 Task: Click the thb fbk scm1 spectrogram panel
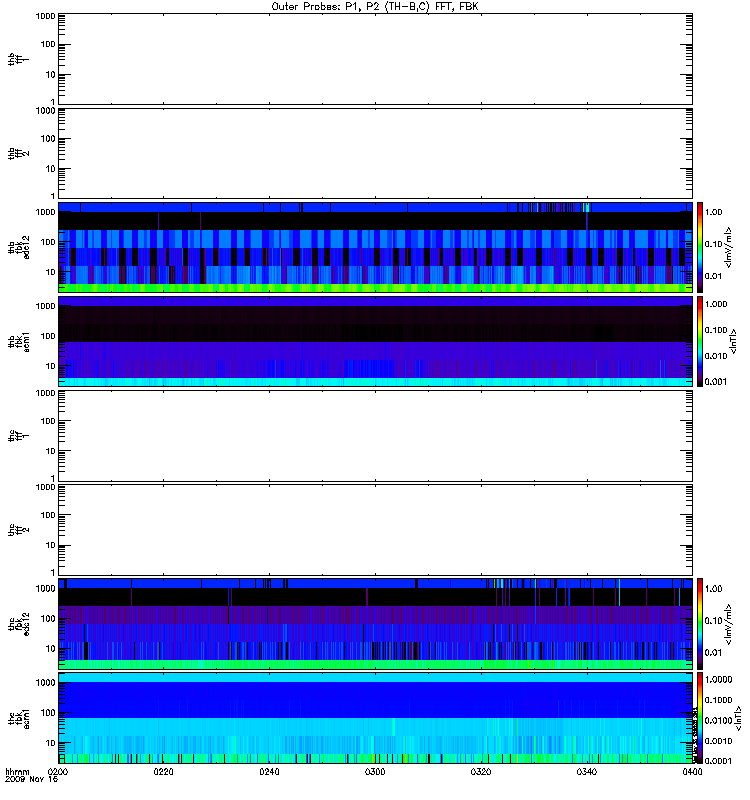tap(375, 341)
